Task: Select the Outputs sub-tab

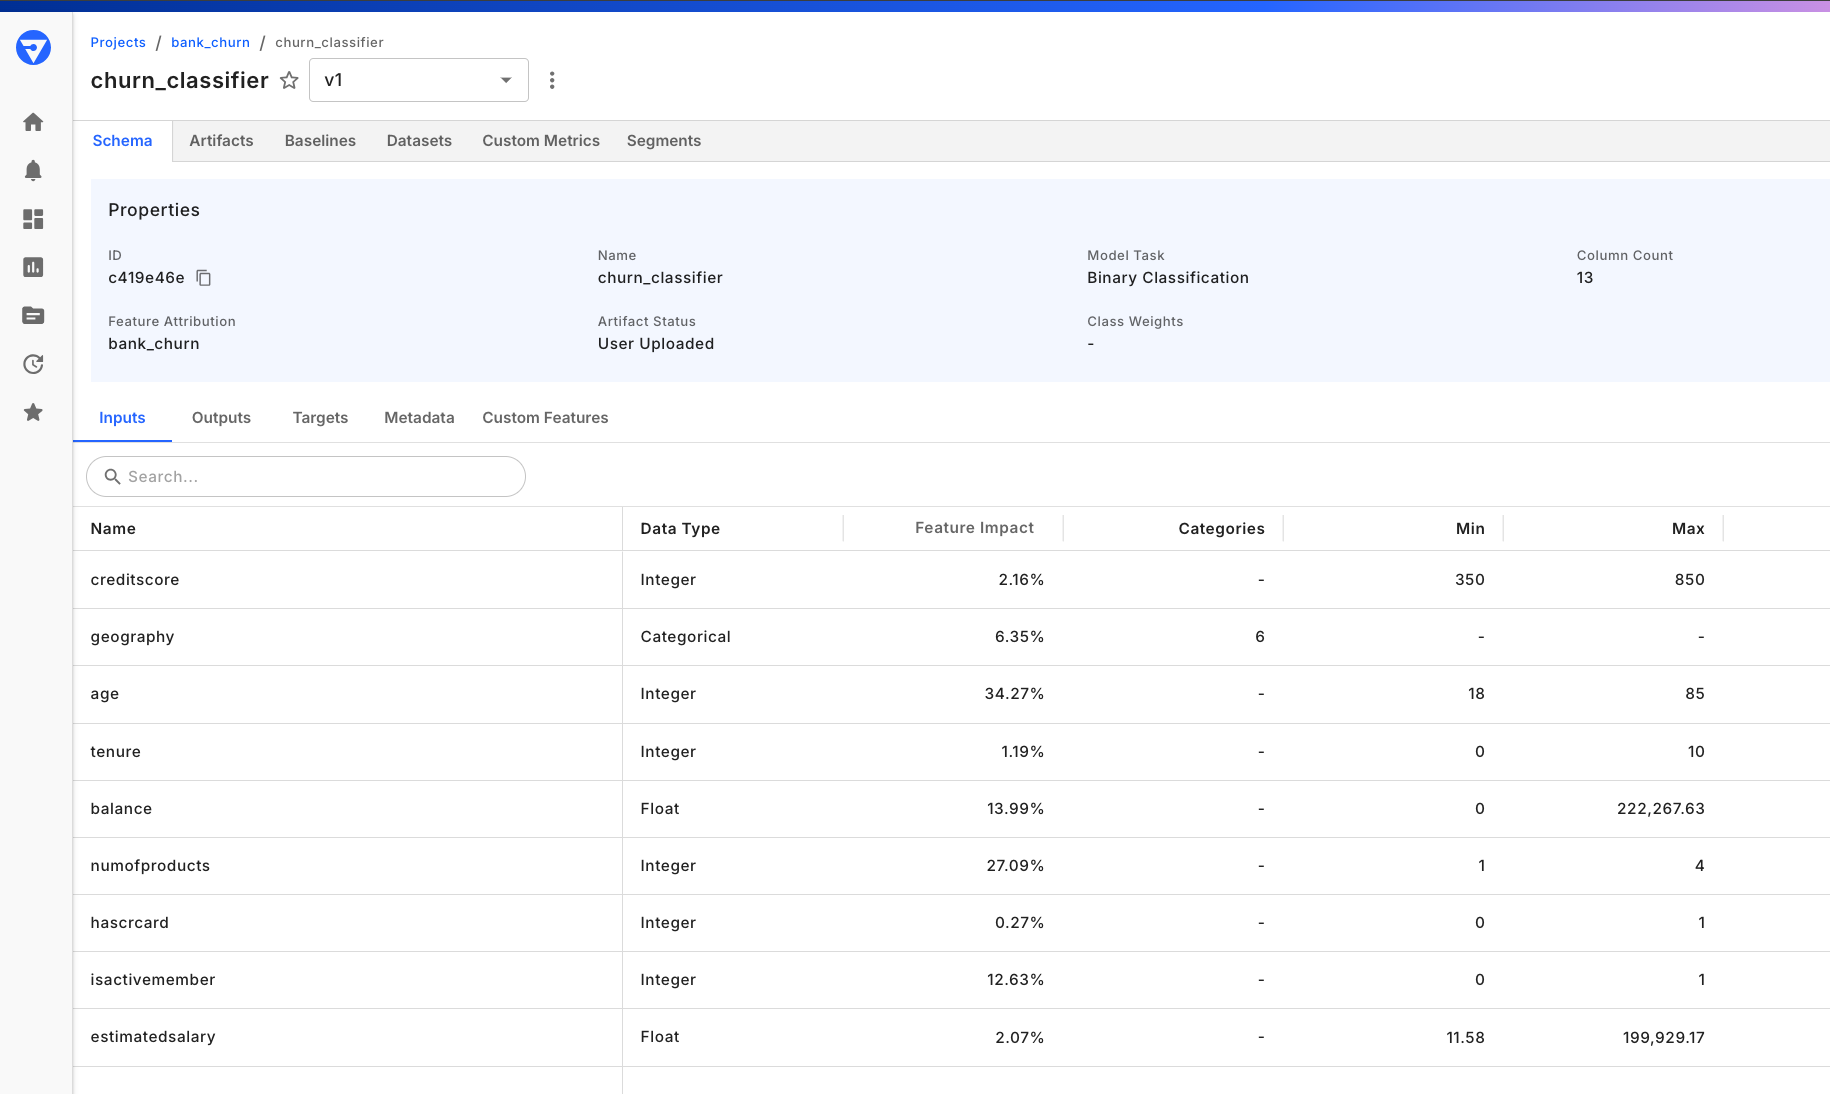Action: 221,418
